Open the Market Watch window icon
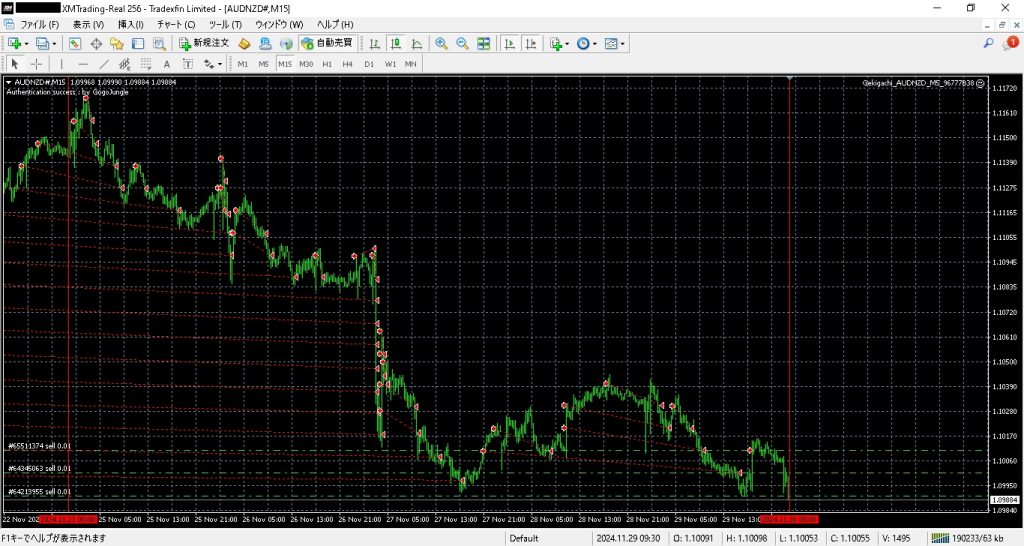This screenshot has width=1024, height=546. point(75,43)
